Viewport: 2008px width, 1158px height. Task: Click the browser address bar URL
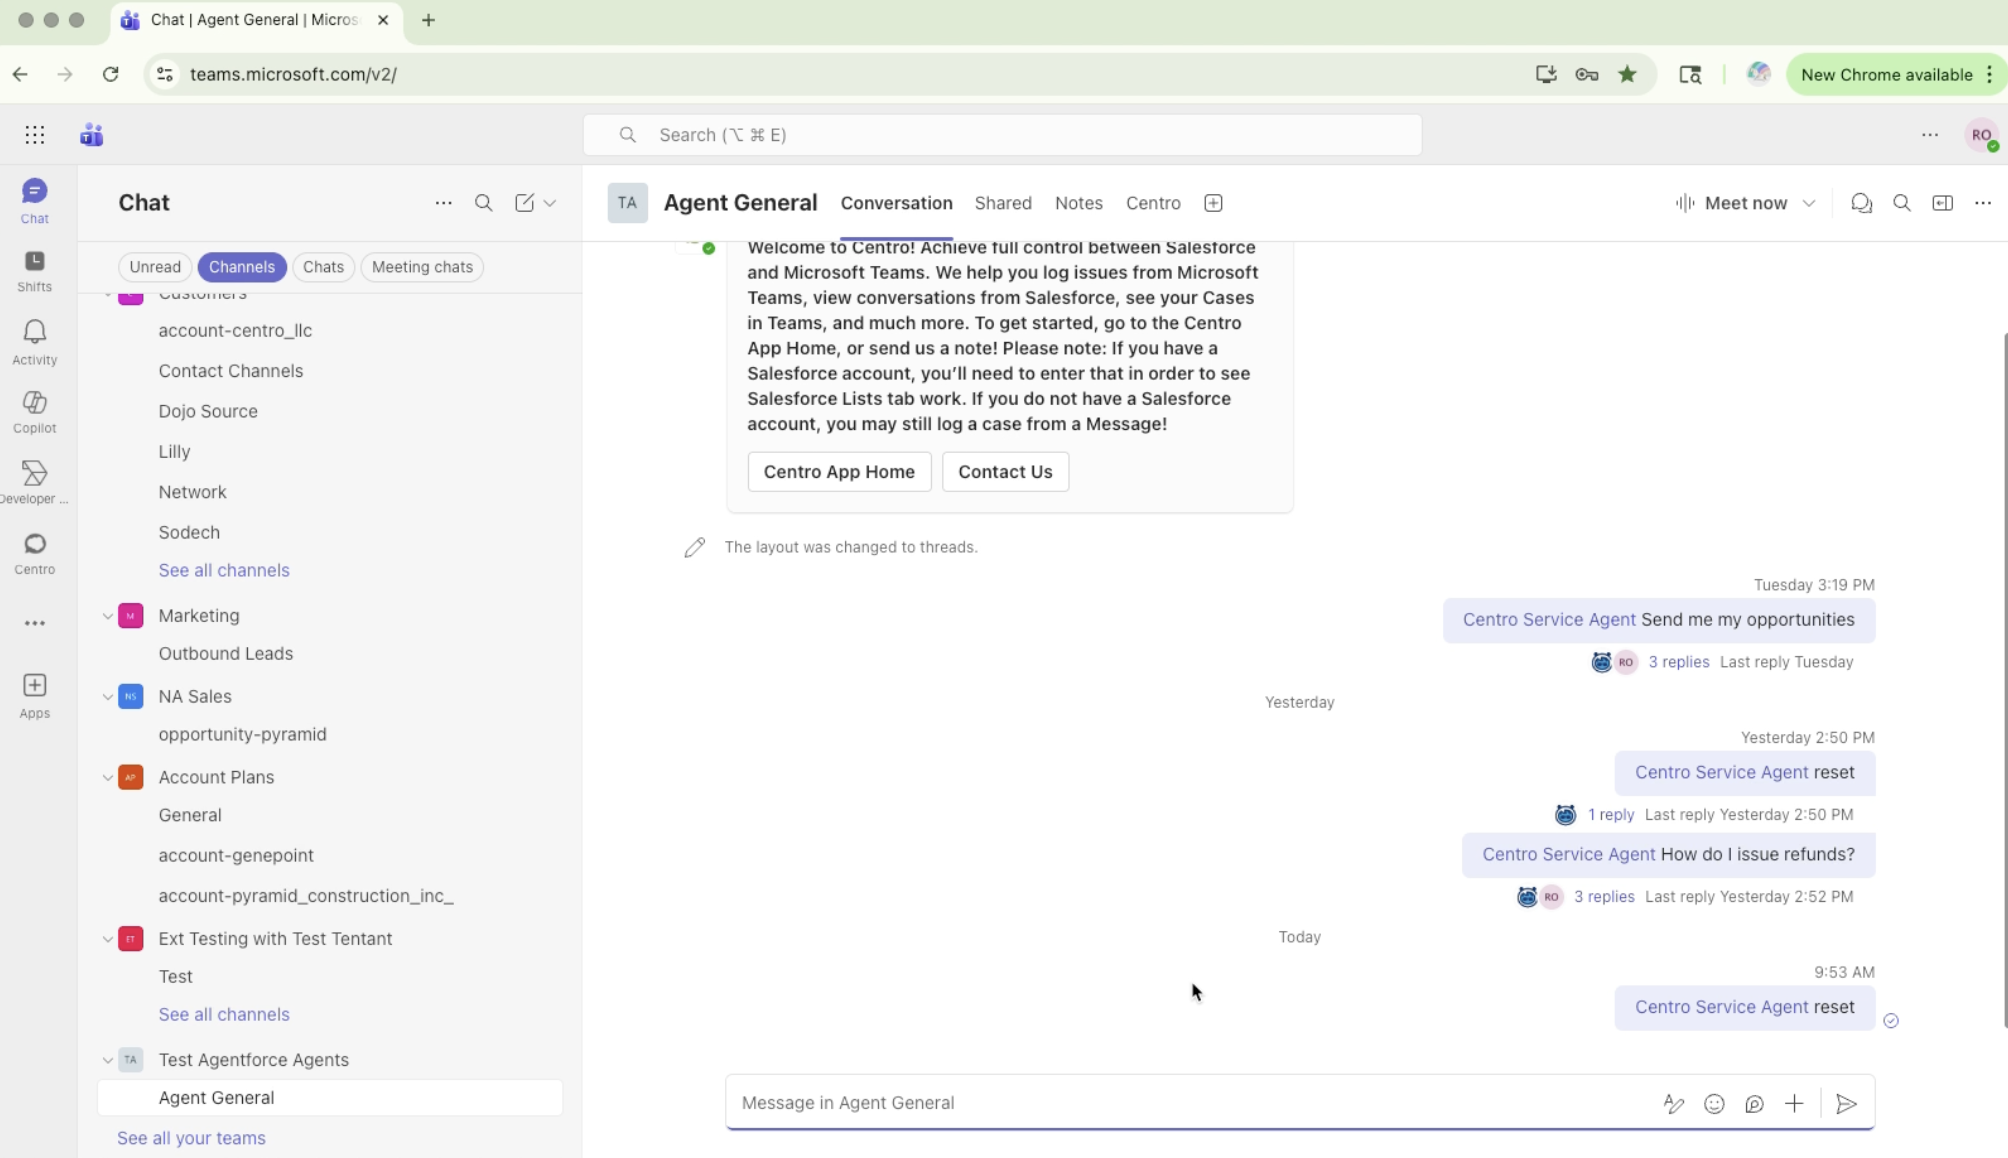coord(293,74)
